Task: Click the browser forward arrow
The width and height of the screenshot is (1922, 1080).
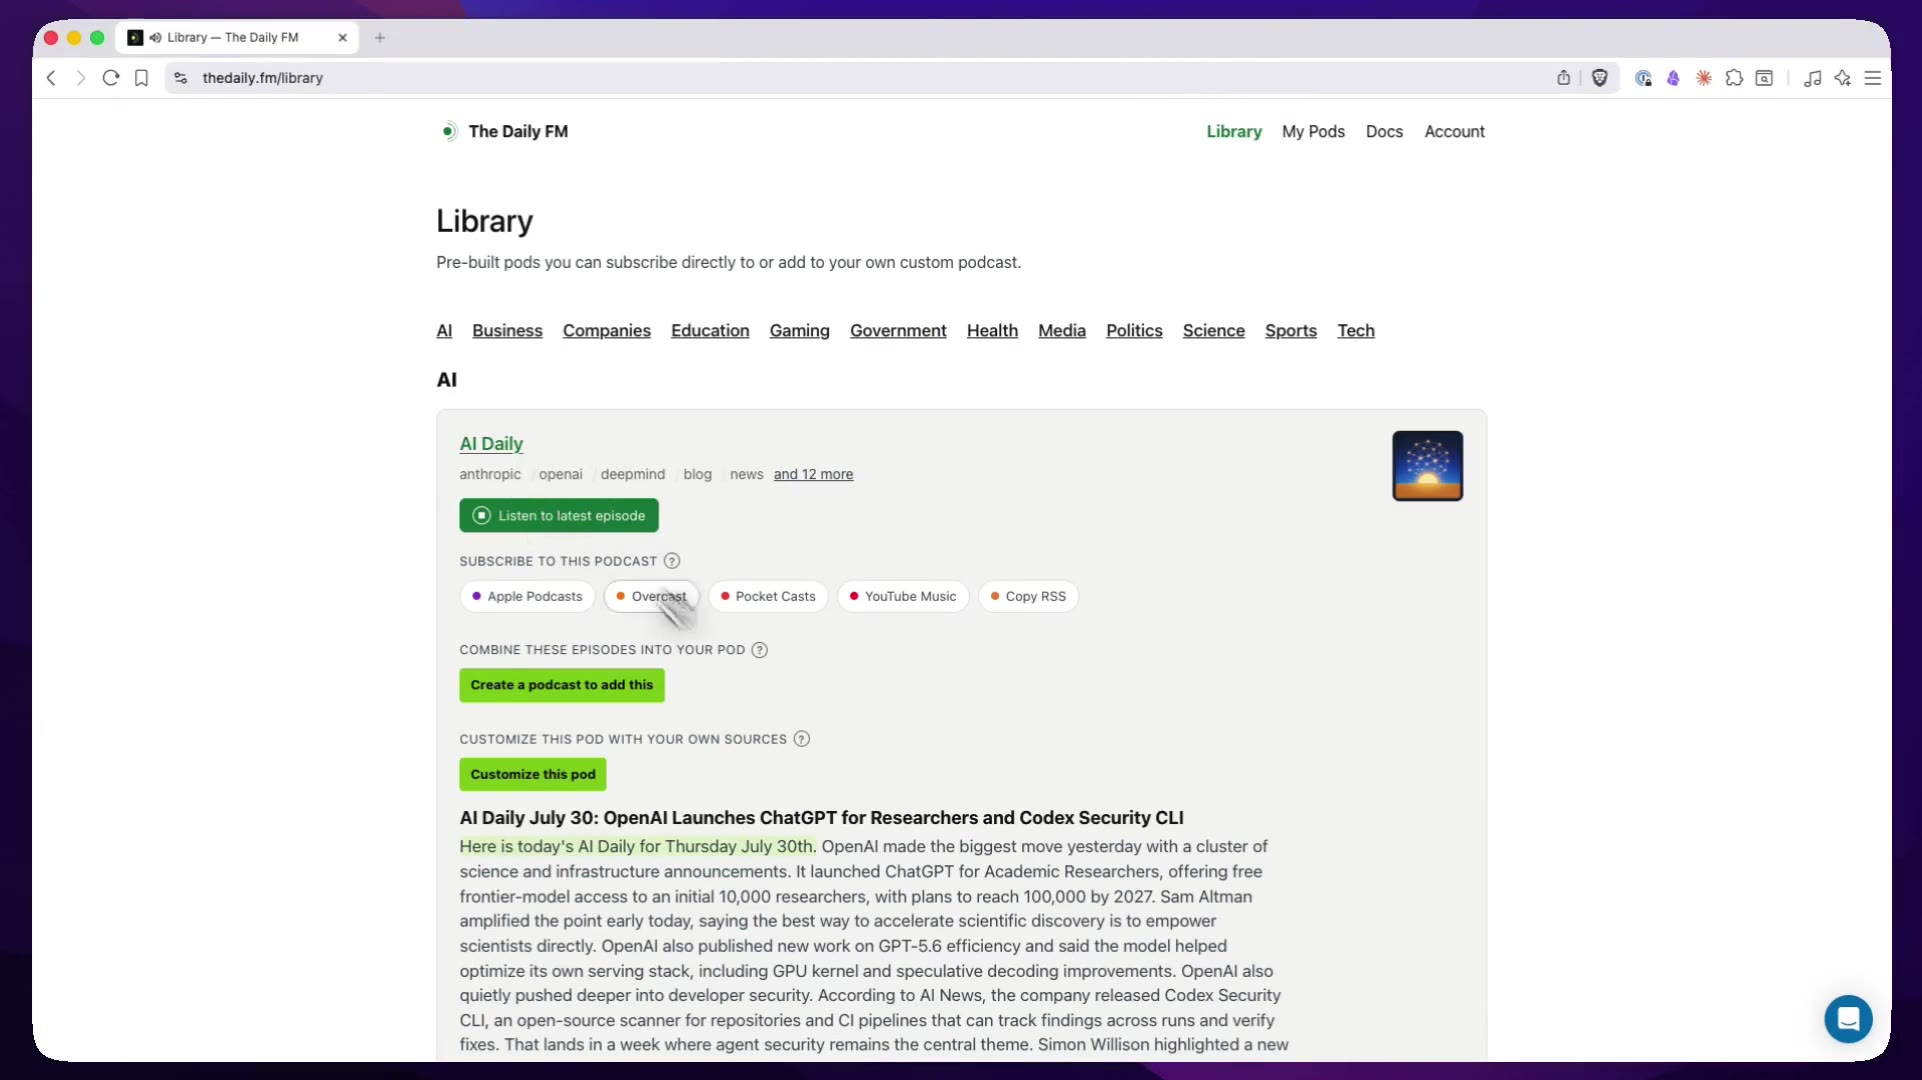Action: [x=81, y=78]
